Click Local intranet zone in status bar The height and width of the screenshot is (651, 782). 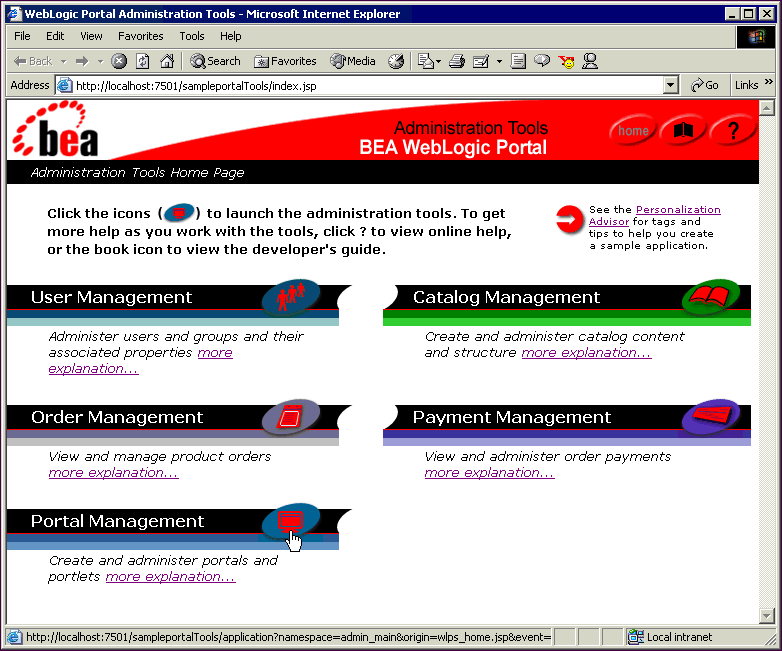tap(670, 637)
